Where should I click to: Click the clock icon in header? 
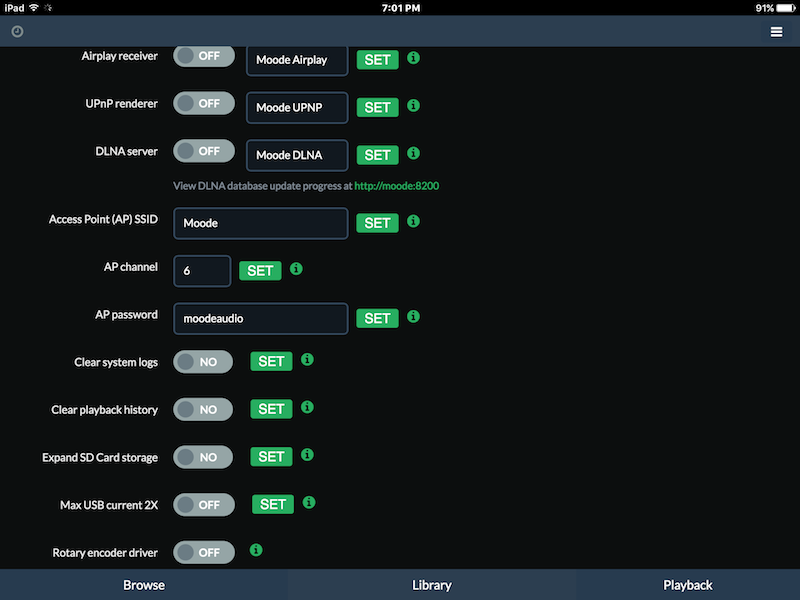coord(17,32)
